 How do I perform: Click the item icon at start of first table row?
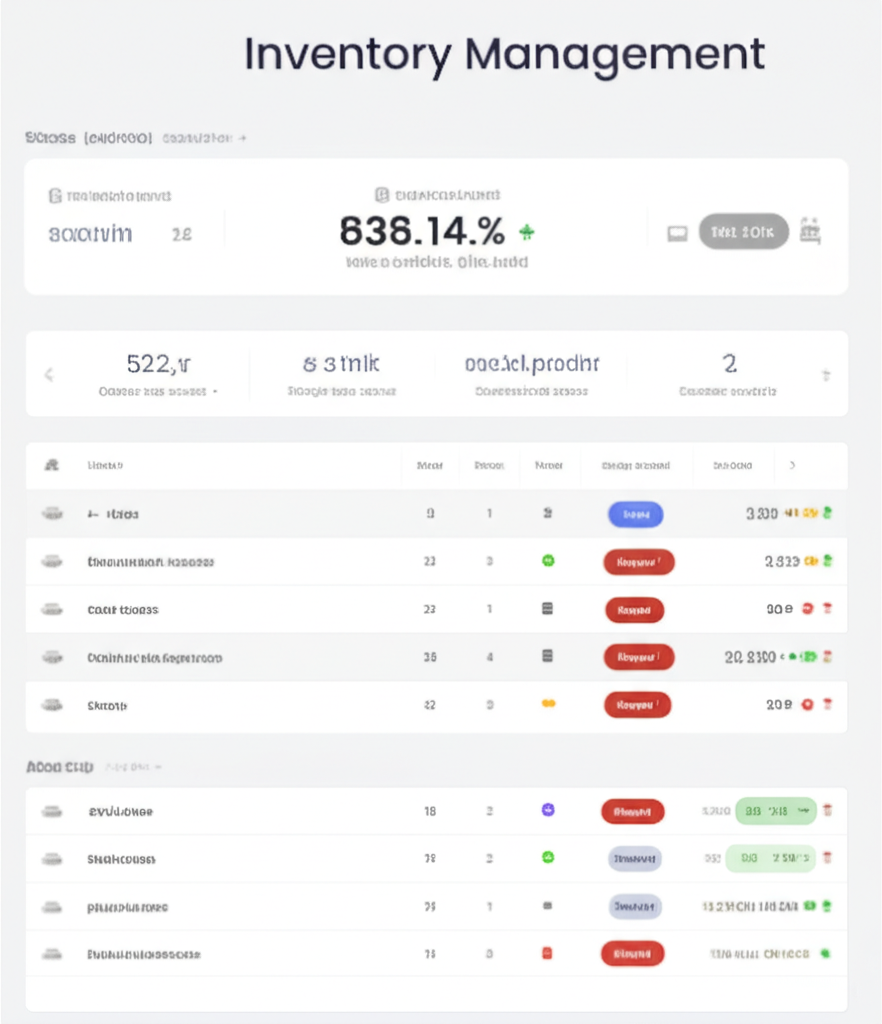(52, 513)
